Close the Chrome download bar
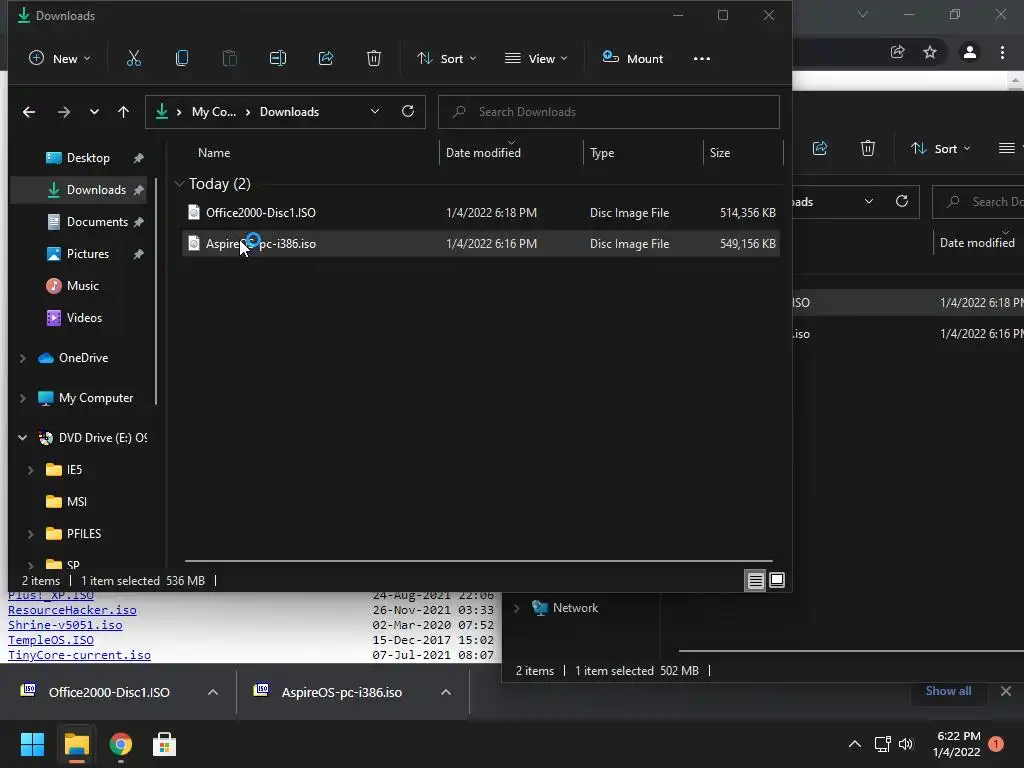 (1006, 691)
